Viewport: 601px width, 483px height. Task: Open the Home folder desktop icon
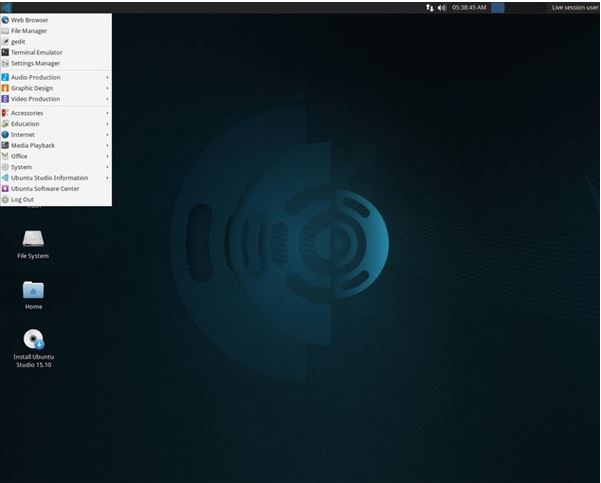click(33, 290)
